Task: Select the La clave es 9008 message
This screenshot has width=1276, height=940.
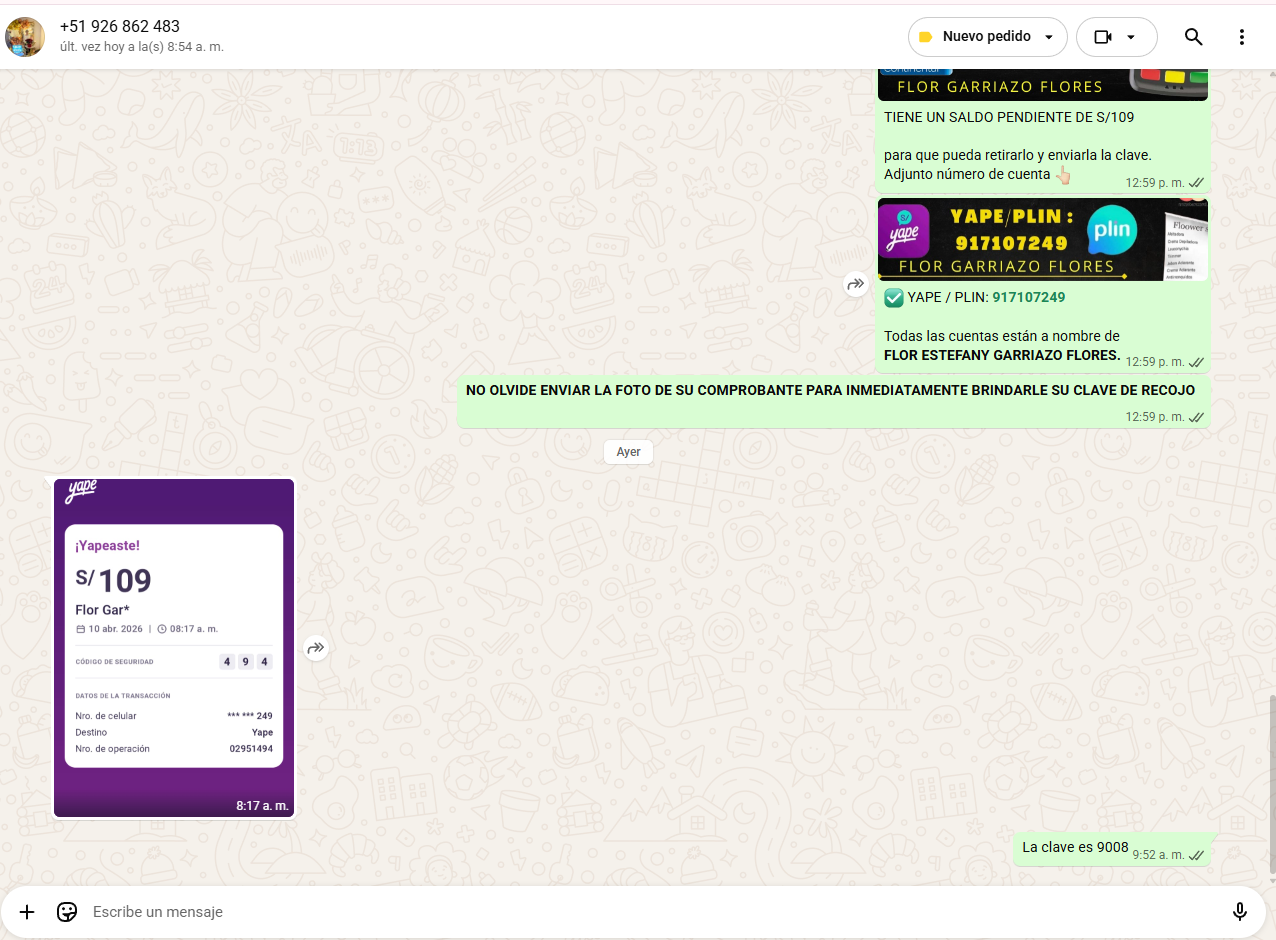Action: click(1075, 848)
